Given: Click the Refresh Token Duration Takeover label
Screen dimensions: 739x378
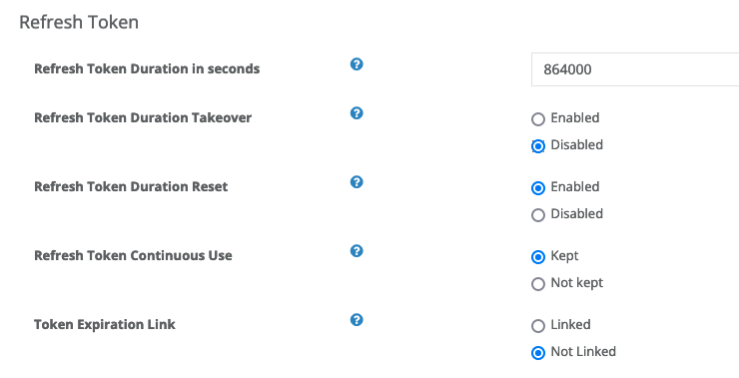Looking at the screenshot, I should (143, 118).
